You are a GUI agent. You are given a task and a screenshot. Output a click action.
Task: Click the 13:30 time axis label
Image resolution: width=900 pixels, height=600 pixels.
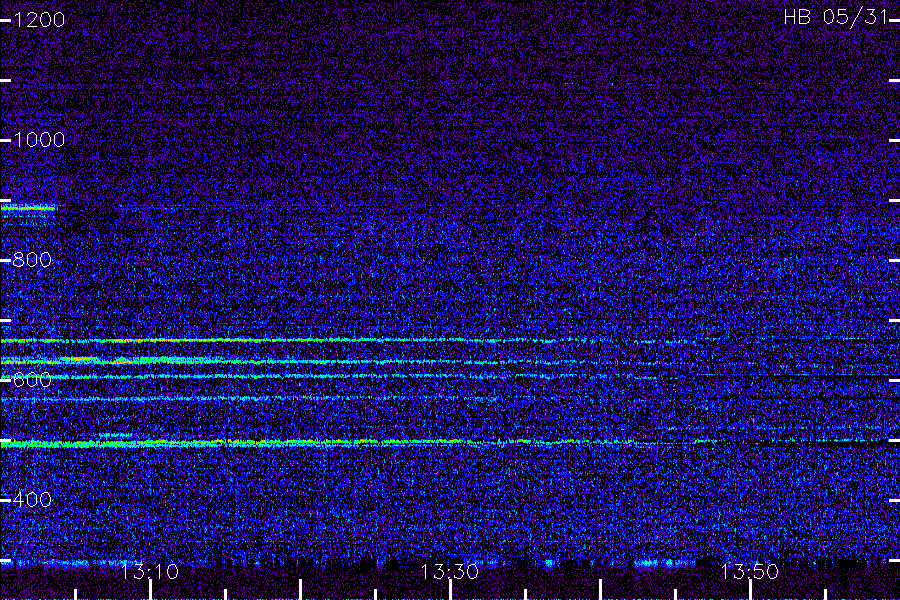[449, 572]
